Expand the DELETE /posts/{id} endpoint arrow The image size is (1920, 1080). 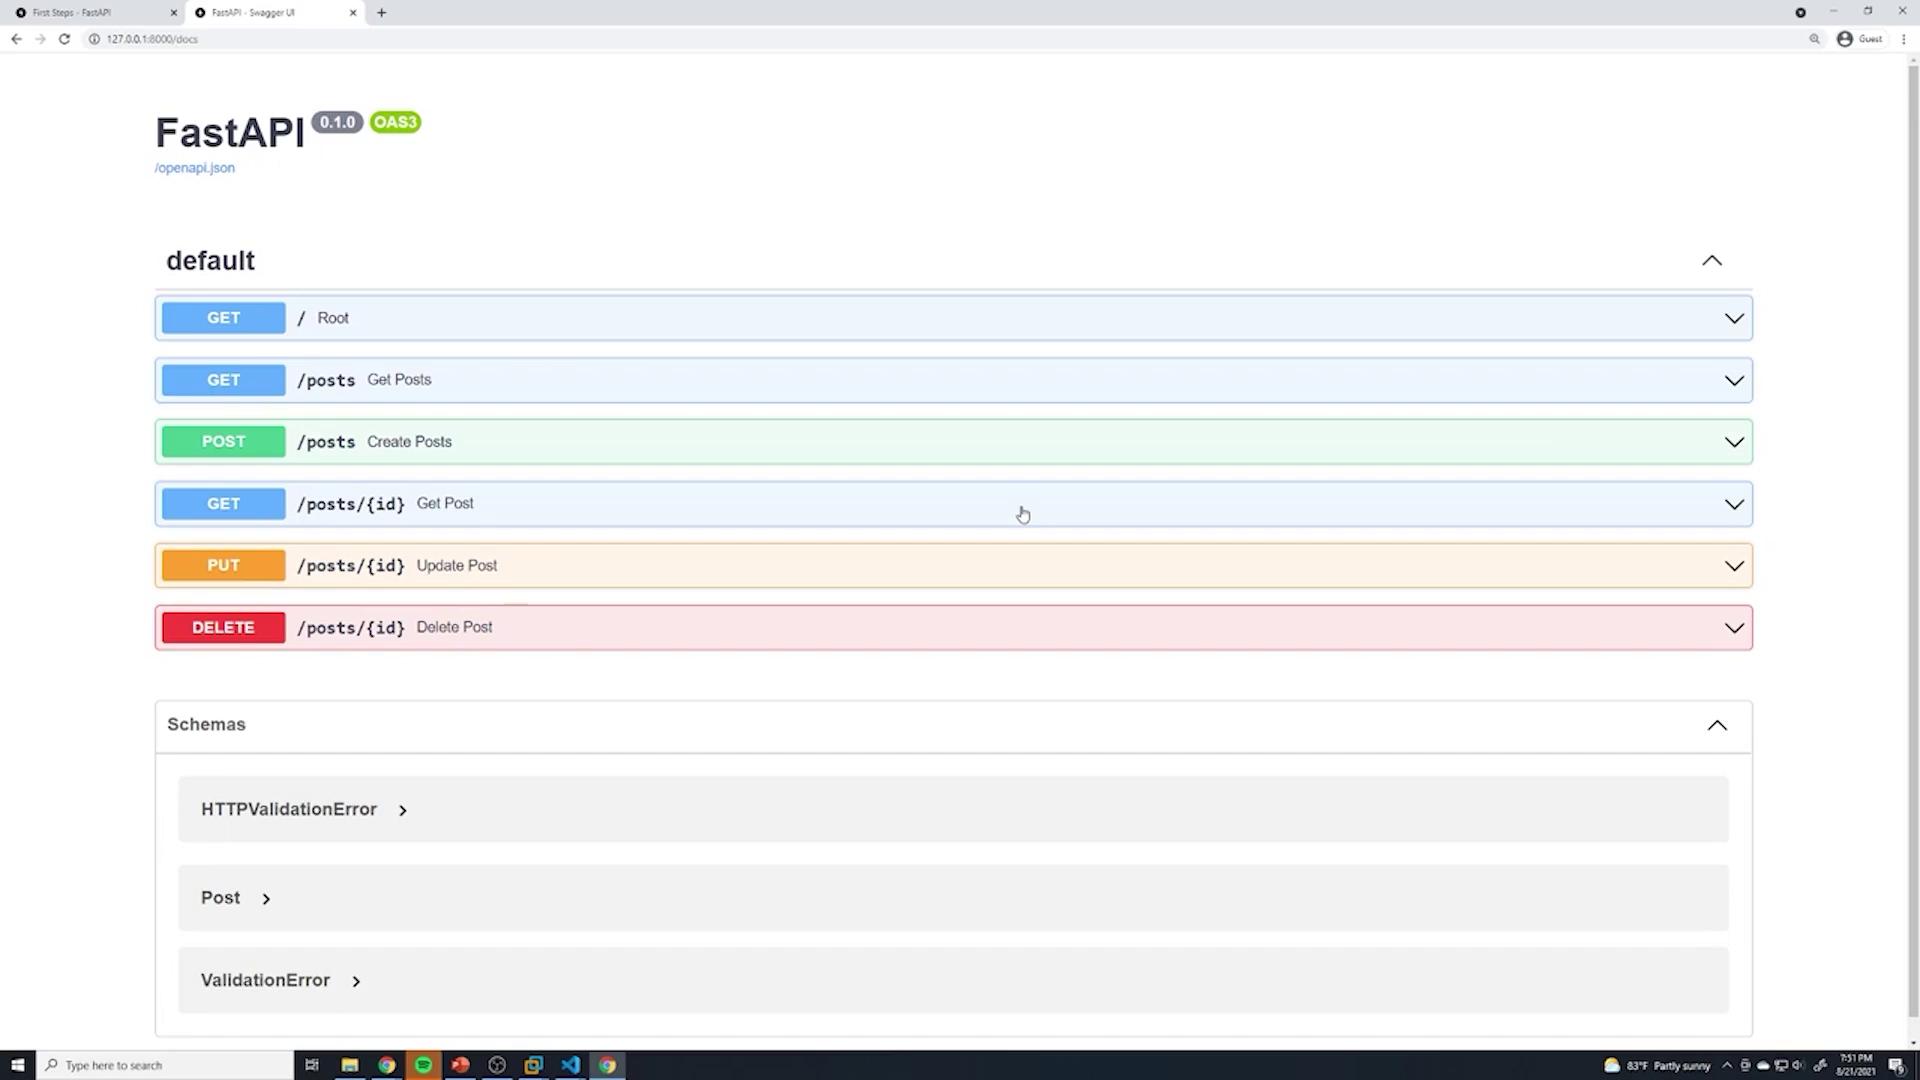[1733, 628]
